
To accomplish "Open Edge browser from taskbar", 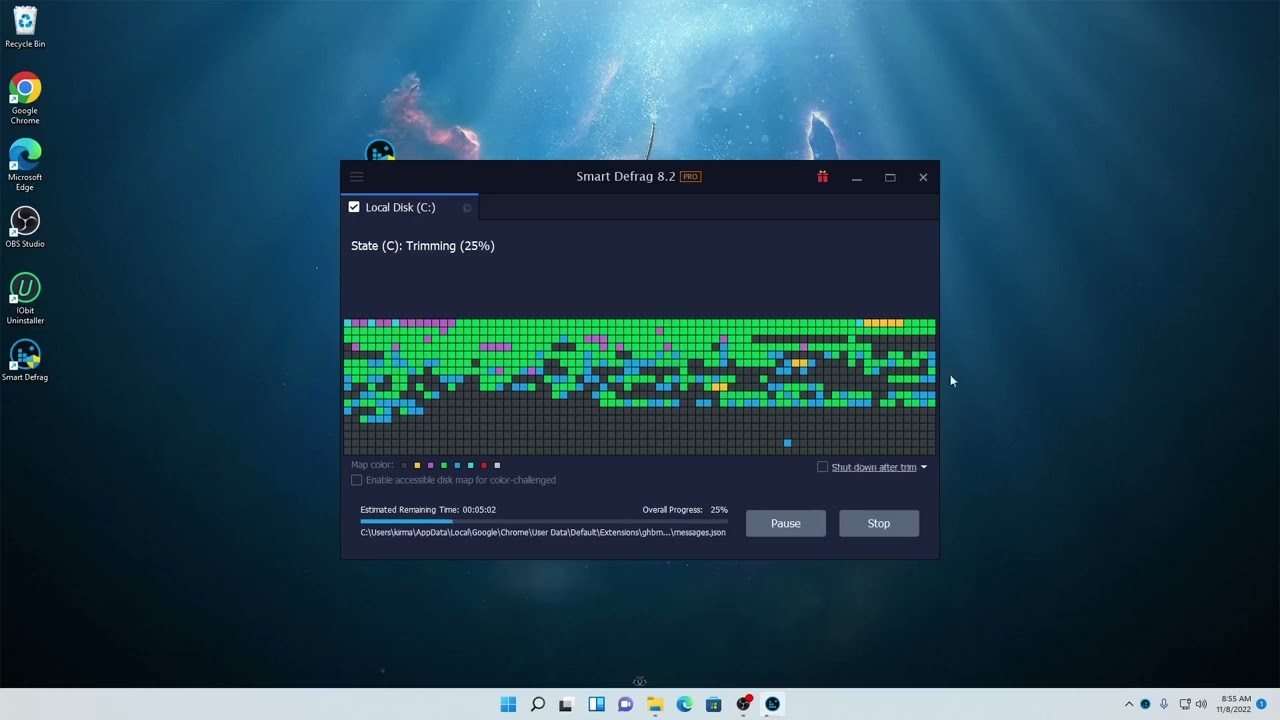I will pyautogui.click(x=684, y=704).
